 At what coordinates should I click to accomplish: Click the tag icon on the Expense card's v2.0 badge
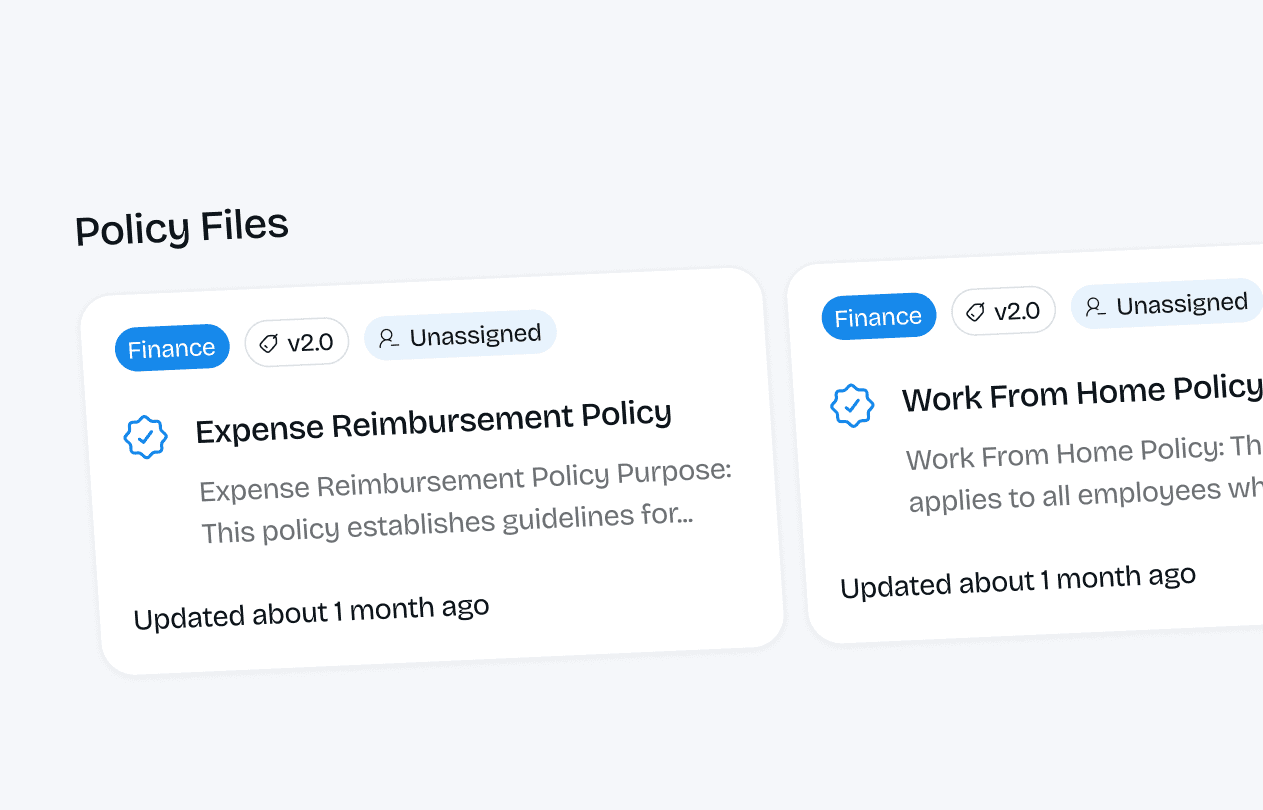pos(268,344)
